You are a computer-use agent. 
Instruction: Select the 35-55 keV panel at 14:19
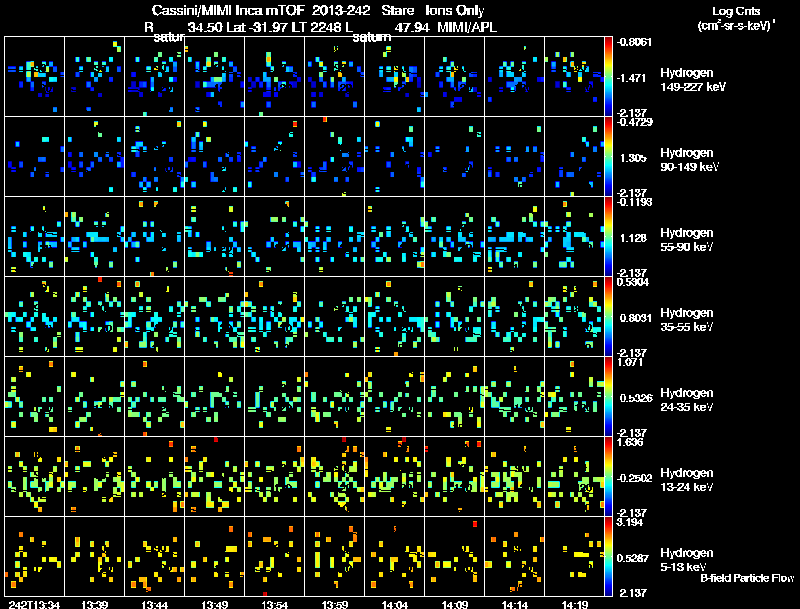tap(574, 317)
